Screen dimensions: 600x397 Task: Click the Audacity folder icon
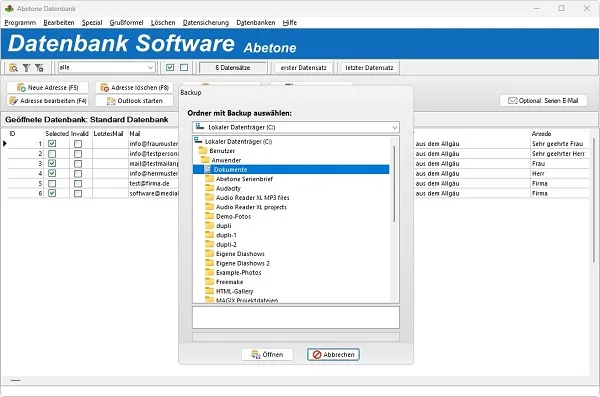pos(209,188)
